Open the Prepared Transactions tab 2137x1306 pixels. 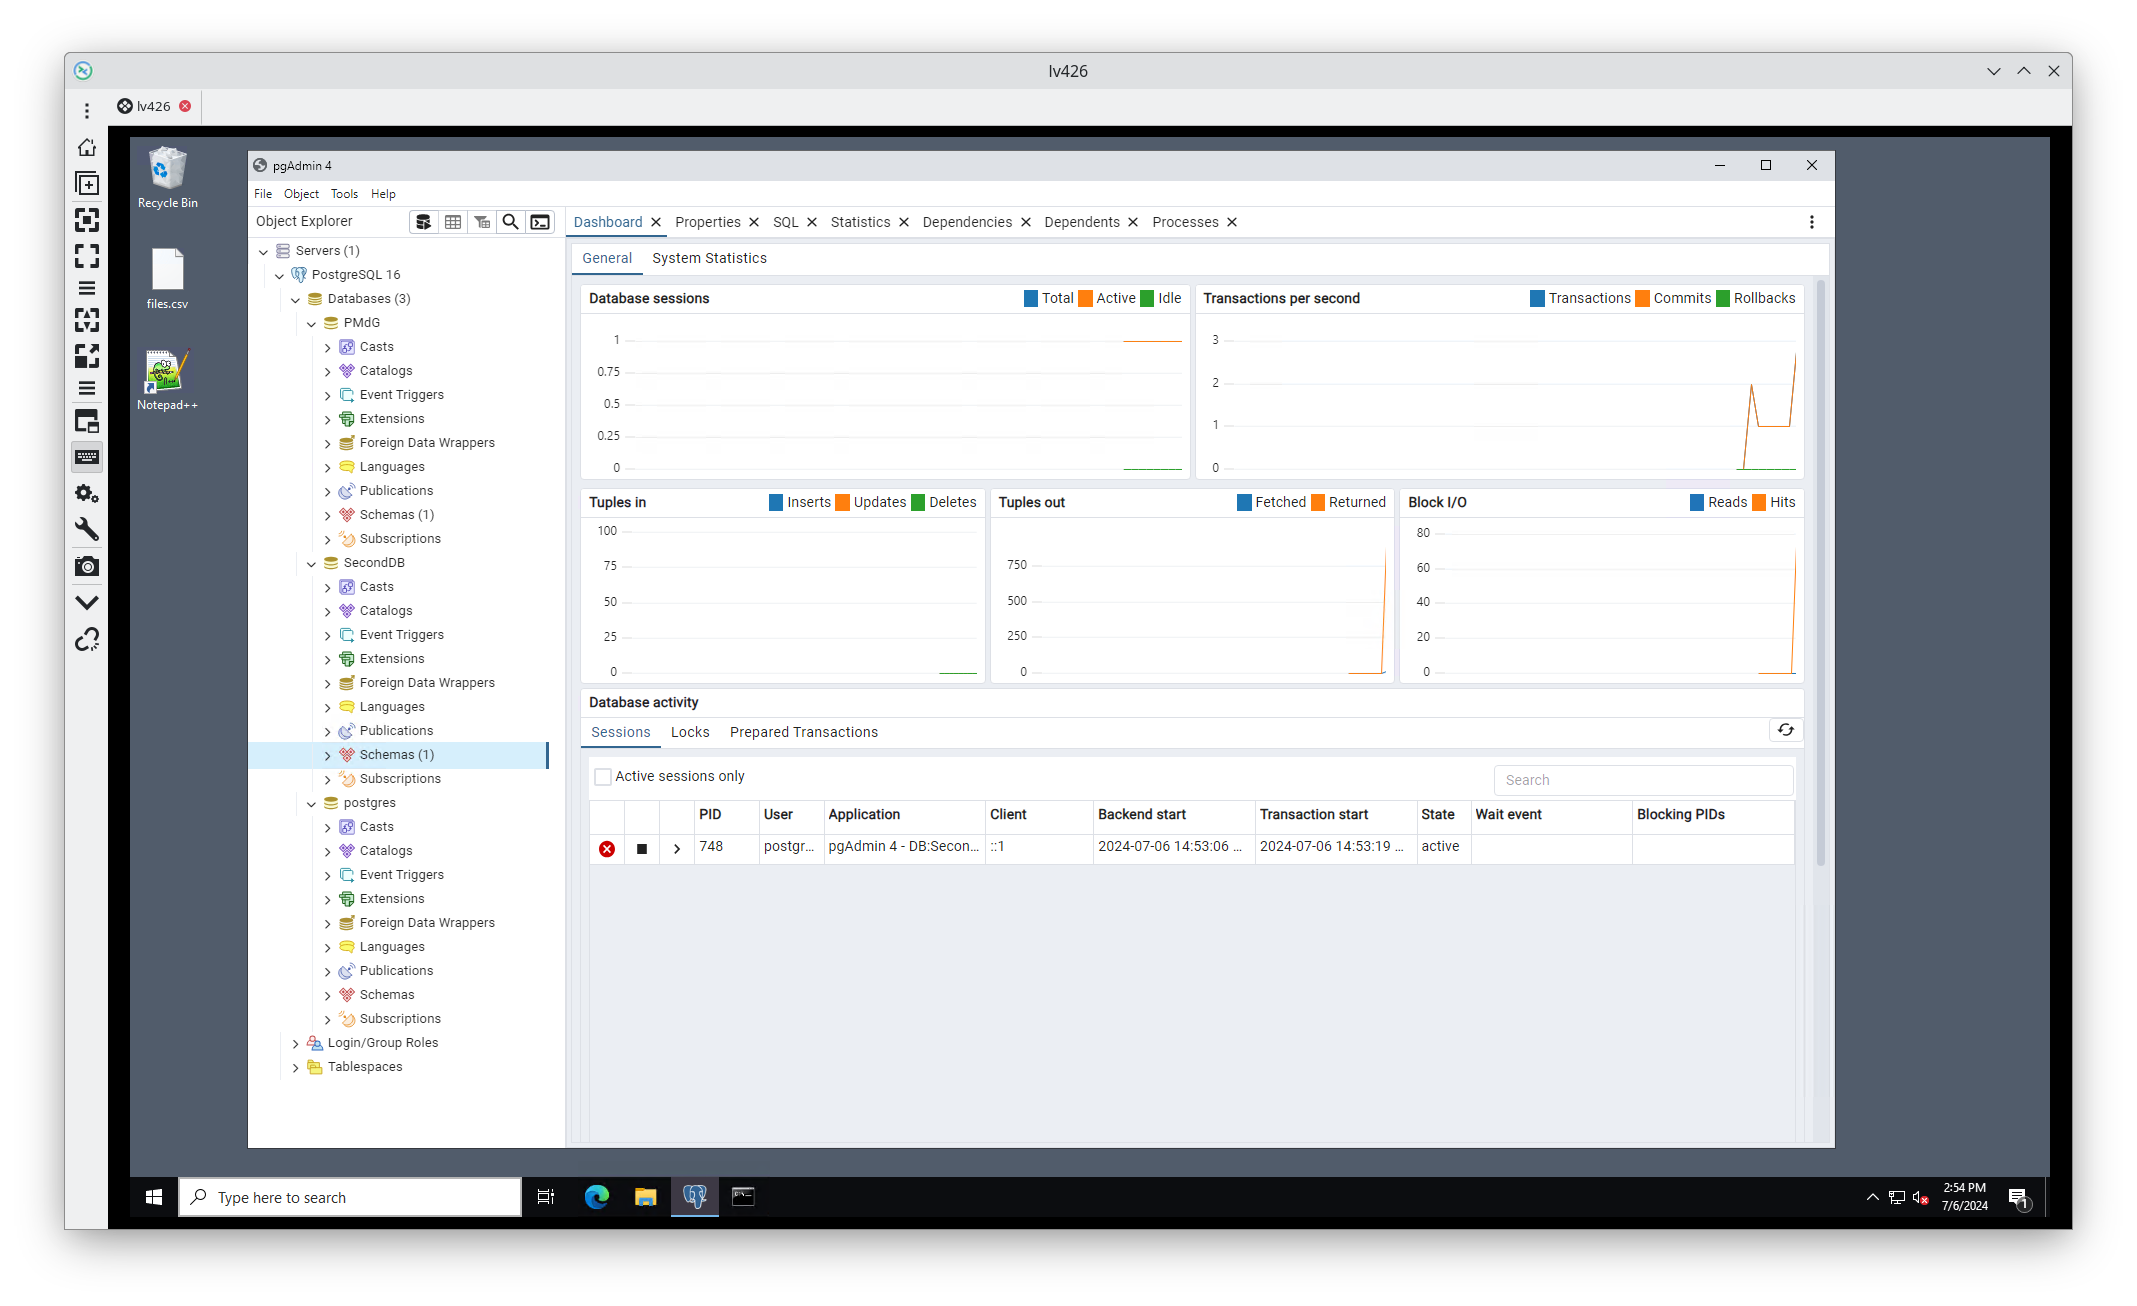[x=803, y=732]
